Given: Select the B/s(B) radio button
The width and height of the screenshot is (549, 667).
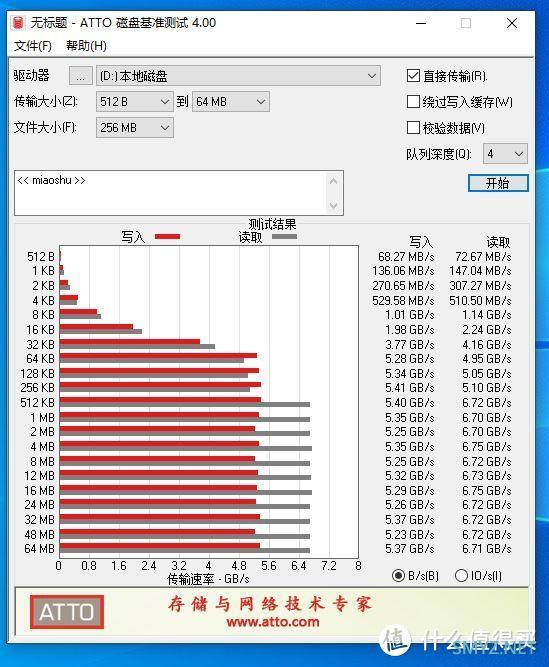Looking at the screenshot, I should [x=398, y=576].
